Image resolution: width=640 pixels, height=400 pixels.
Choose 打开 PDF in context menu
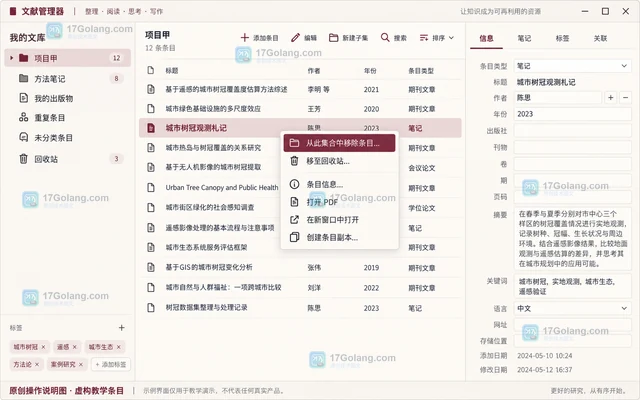339,202
